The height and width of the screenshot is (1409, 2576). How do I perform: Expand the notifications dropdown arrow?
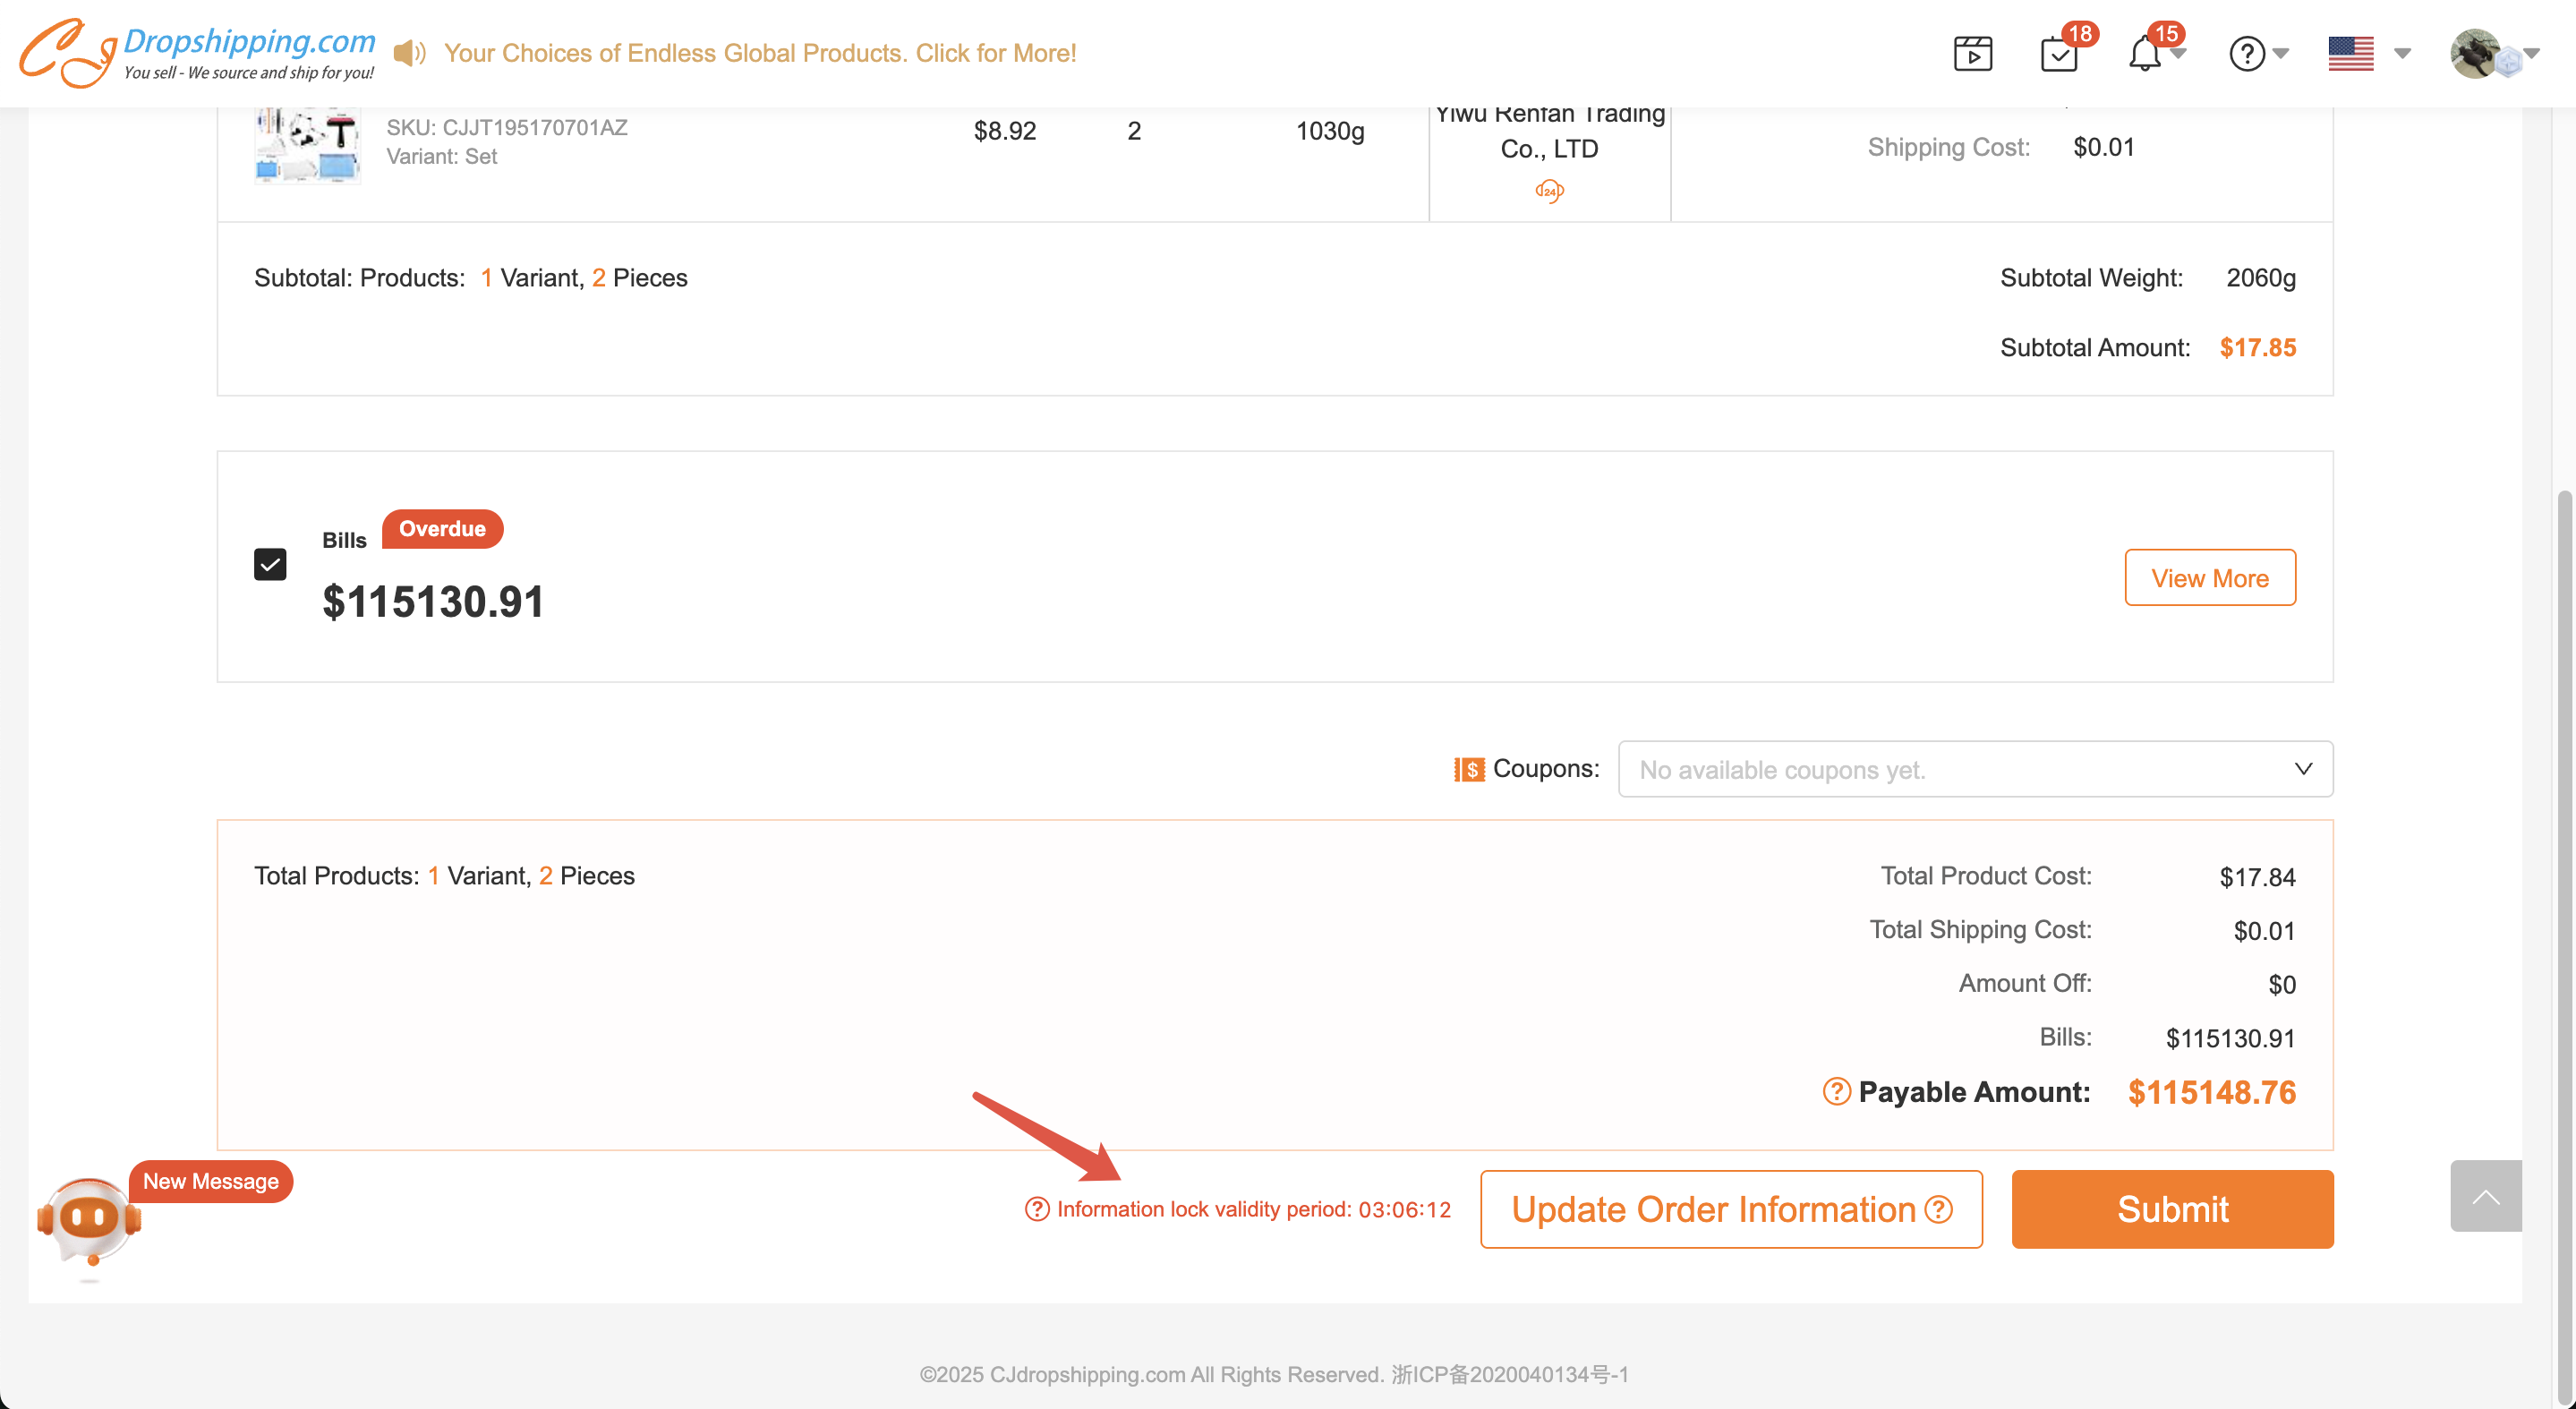2178,54
